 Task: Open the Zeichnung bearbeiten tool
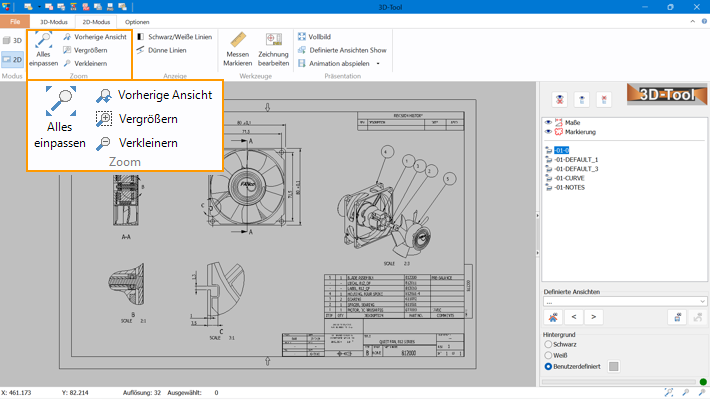(273, 50)
